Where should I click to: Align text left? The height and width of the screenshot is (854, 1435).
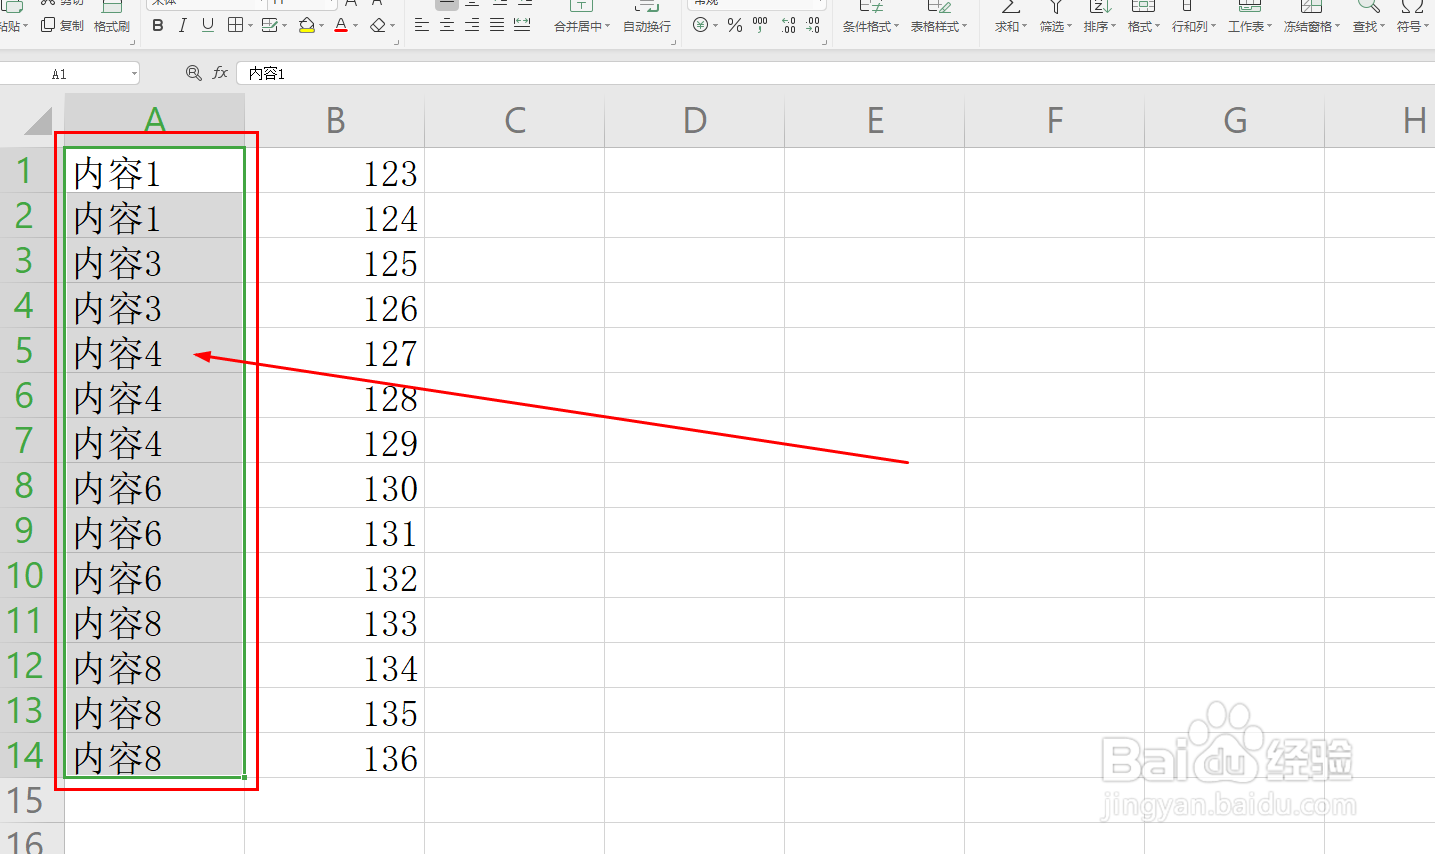pyautogui.click(x=422, y=26)
